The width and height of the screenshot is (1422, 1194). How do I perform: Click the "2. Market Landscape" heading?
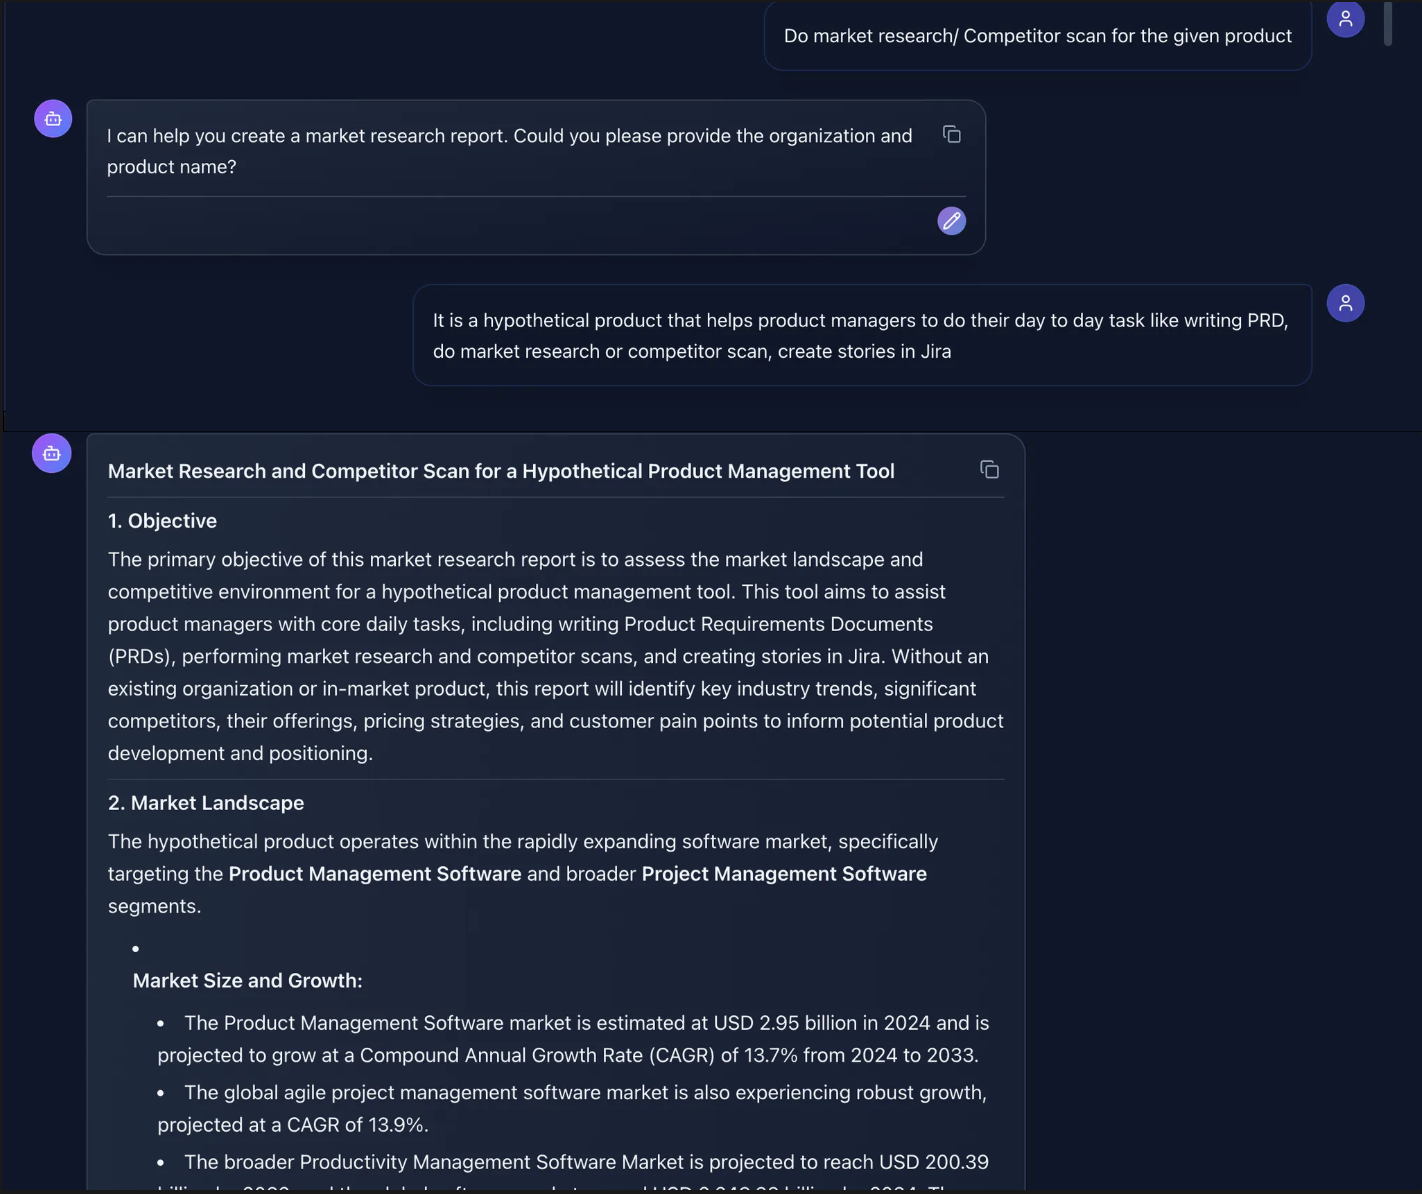point(206,803)
